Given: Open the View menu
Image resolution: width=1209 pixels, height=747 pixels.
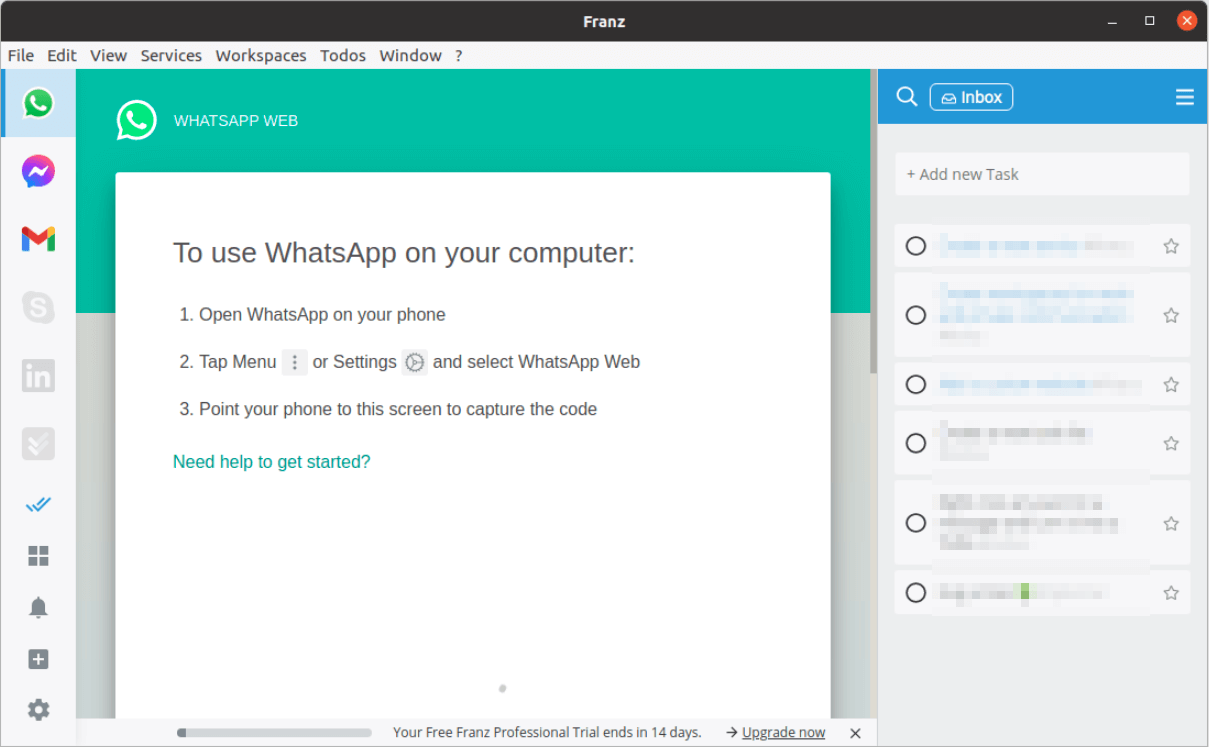Looking at the screenshot, I should tap(108, 55).
